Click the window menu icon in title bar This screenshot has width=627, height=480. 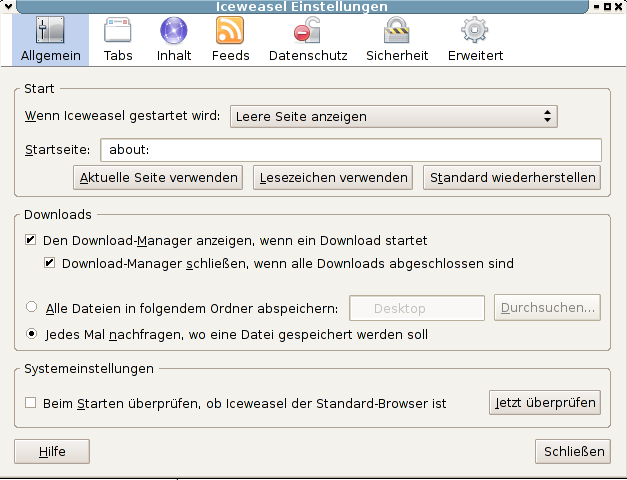8,7
